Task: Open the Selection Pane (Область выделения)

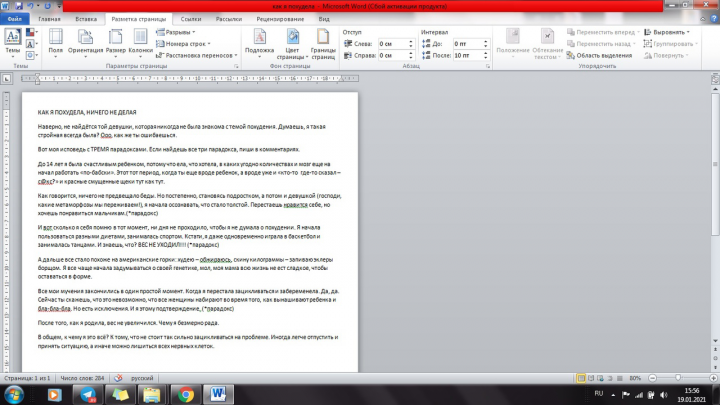Action: [599, 55]
